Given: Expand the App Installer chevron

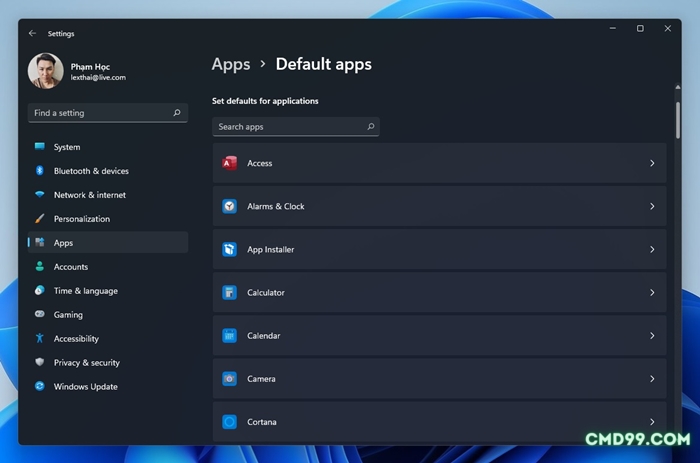Looking at the screenshot, I should point(652,250).
